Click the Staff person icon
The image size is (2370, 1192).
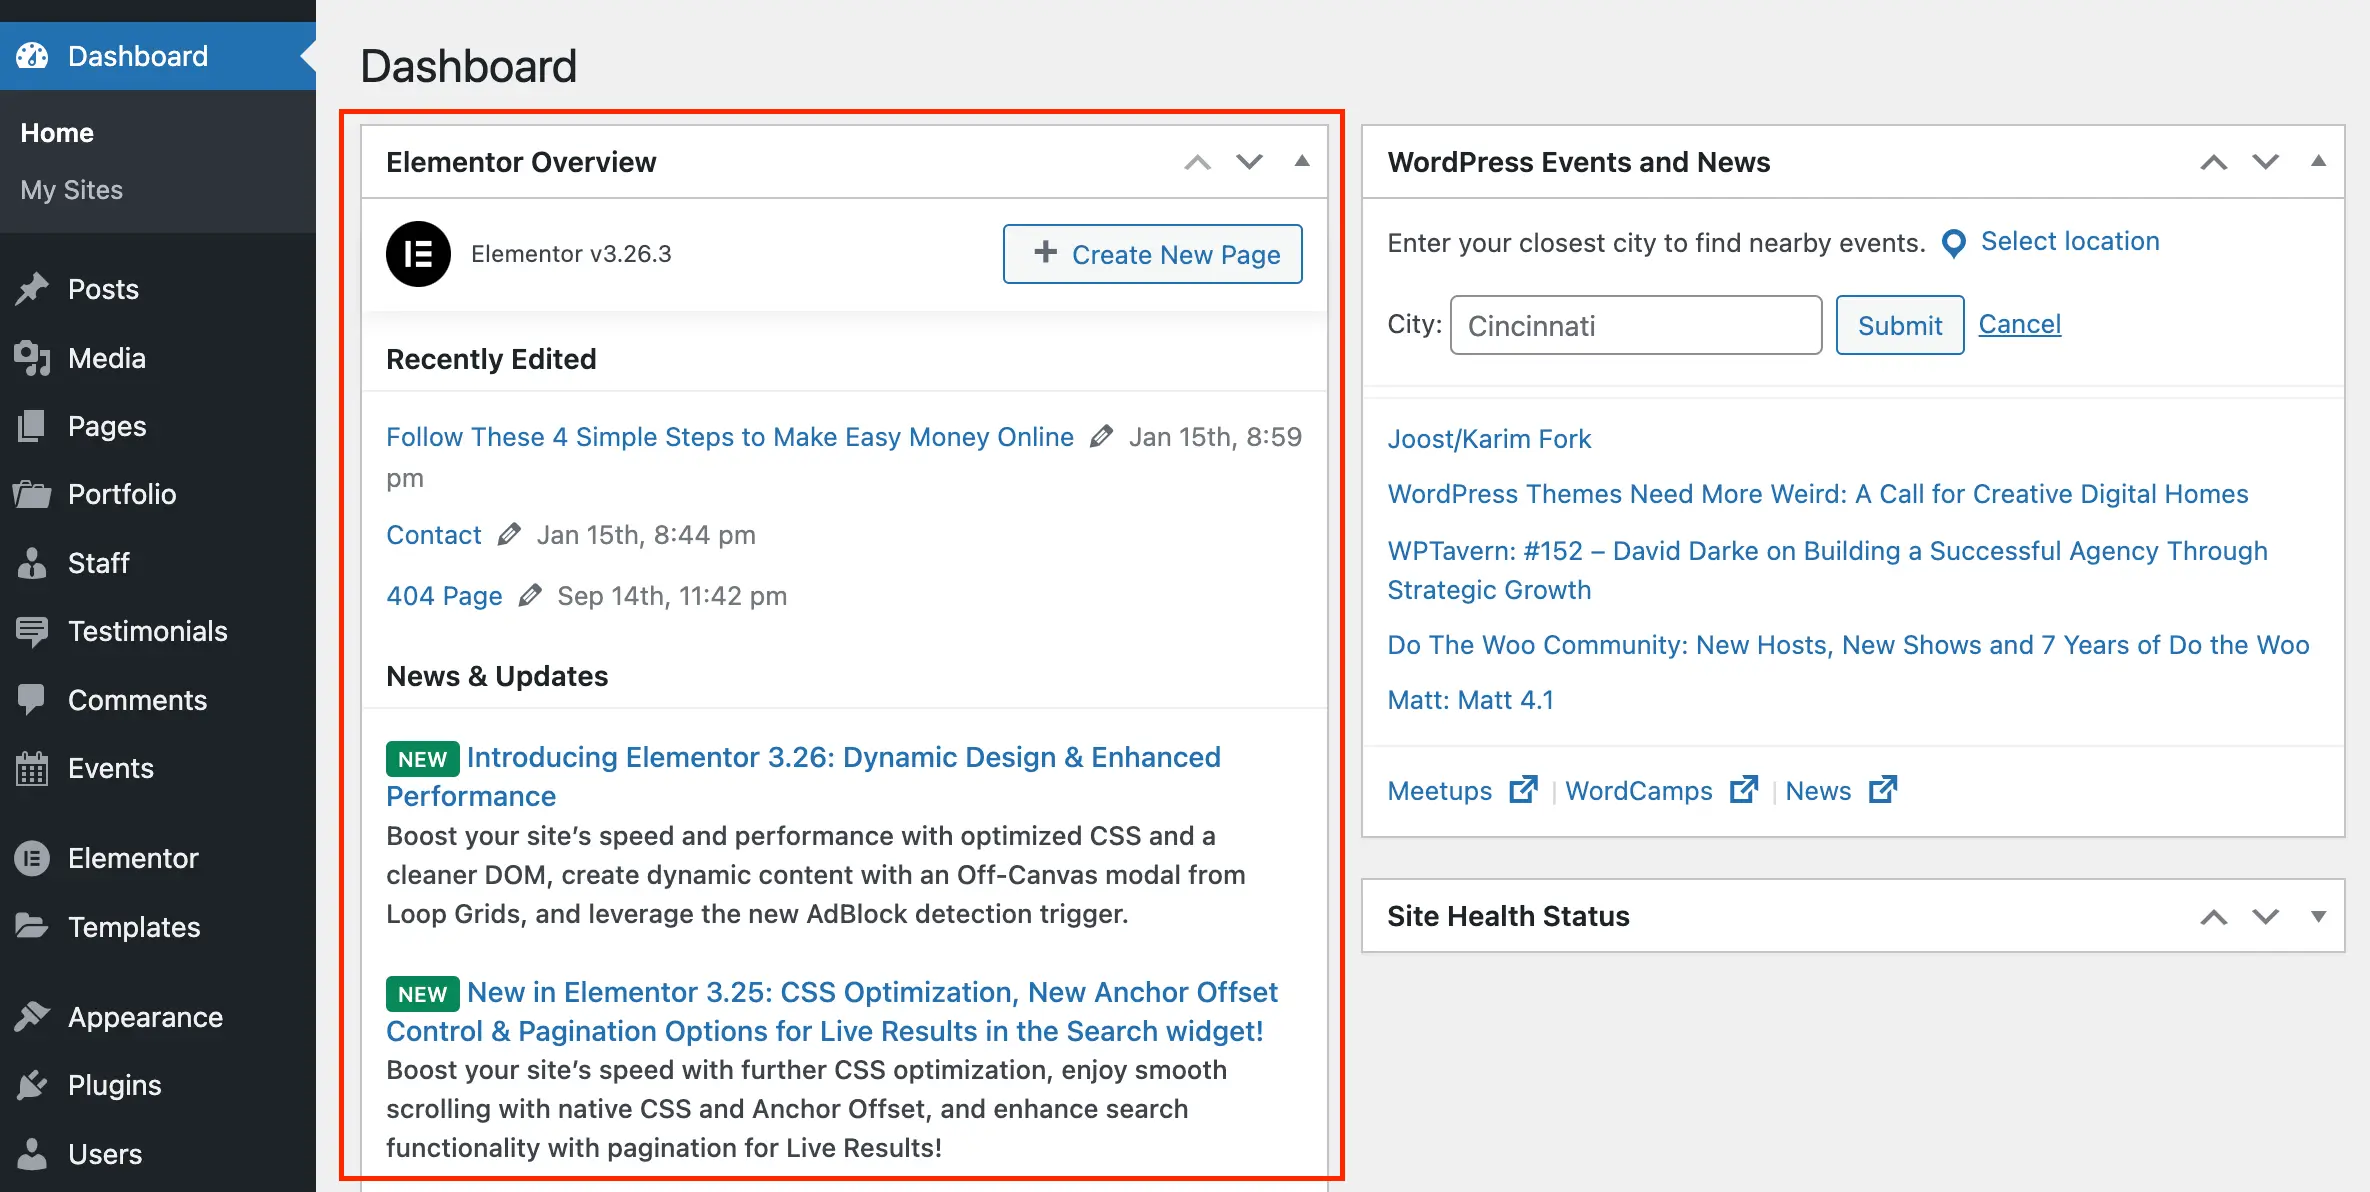click(32, 563)
